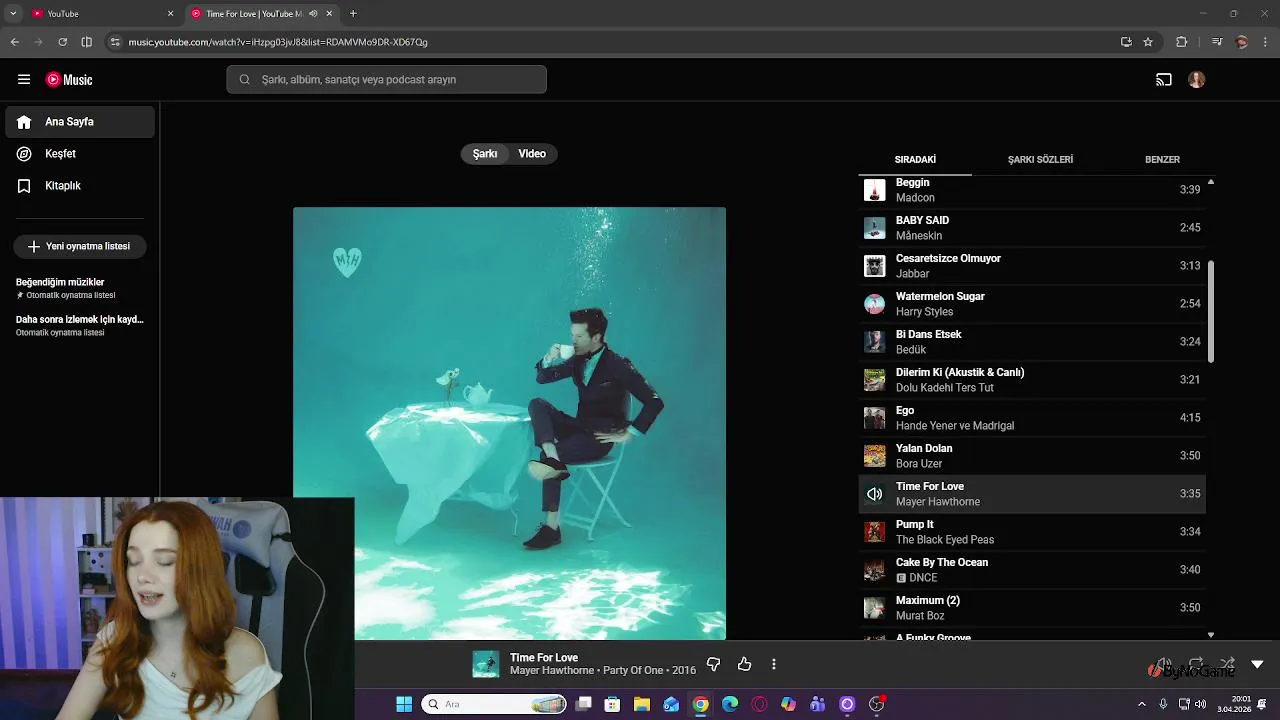Open the Beğendiğim müzikler playlist
The image size is (1280, 720).
(80, 288)
